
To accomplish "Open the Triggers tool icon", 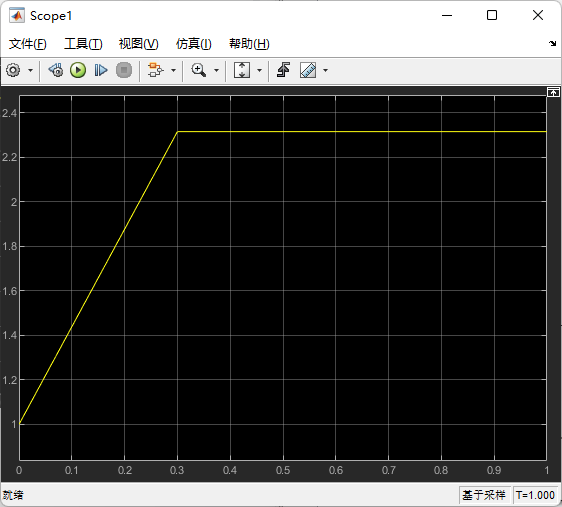I will click(283, 70).
